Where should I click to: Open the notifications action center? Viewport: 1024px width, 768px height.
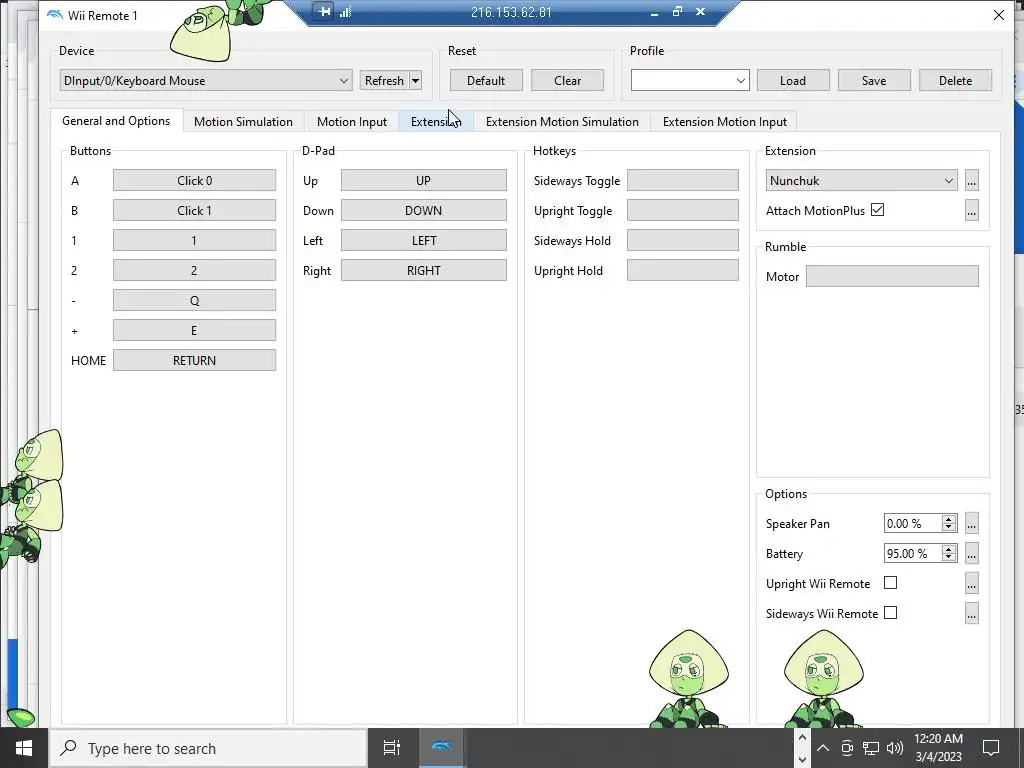pos(991,748)
